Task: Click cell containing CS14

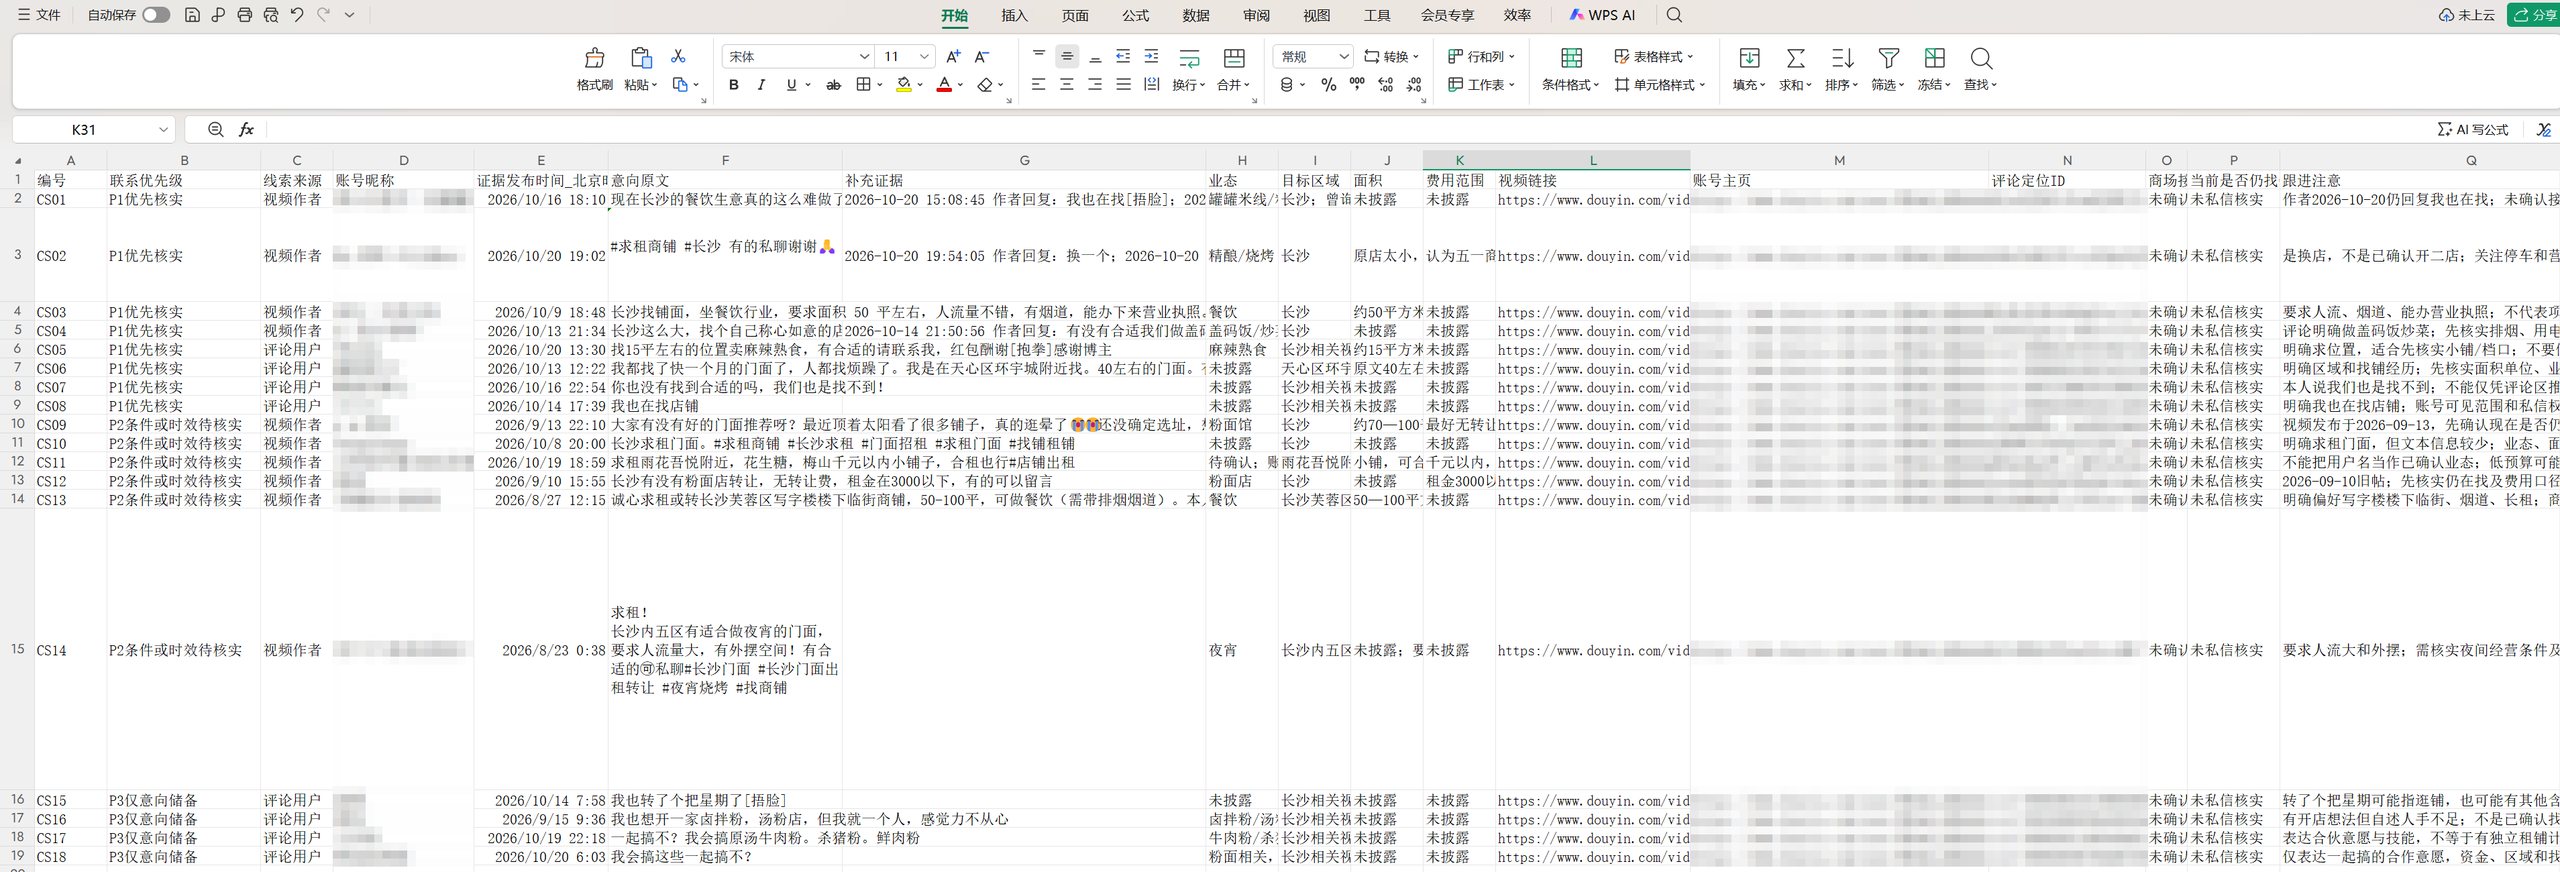Action: click(70, 650)
